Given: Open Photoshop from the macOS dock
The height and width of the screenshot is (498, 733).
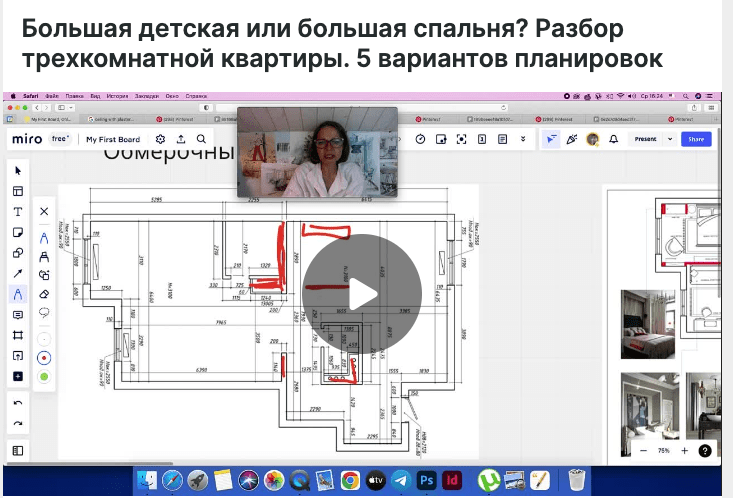Looking at the screenshot, I should pyautogui.click(x=426, y=479).
